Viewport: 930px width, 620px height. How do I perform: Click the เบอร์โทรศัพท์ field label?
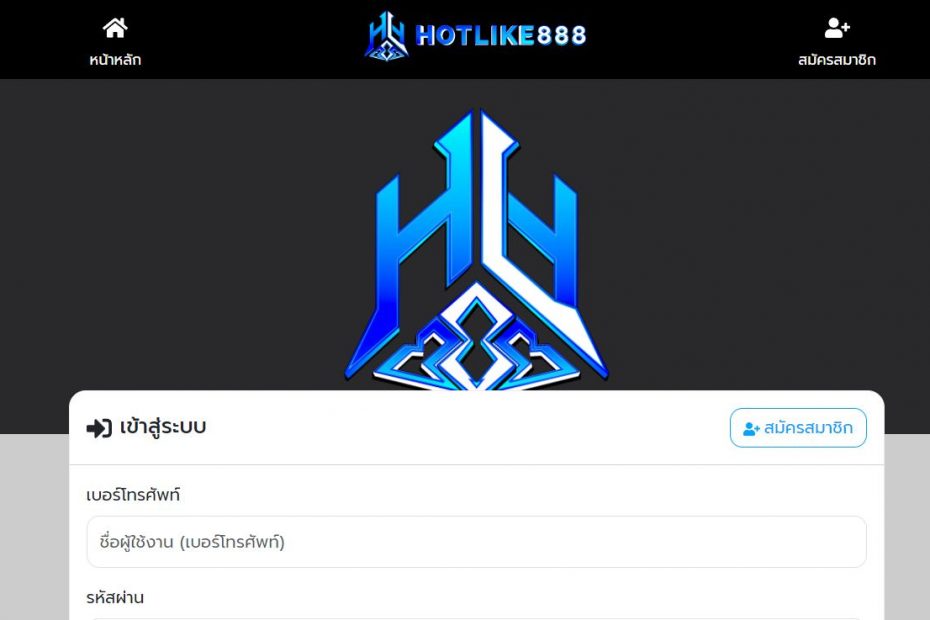coord(133,495)
